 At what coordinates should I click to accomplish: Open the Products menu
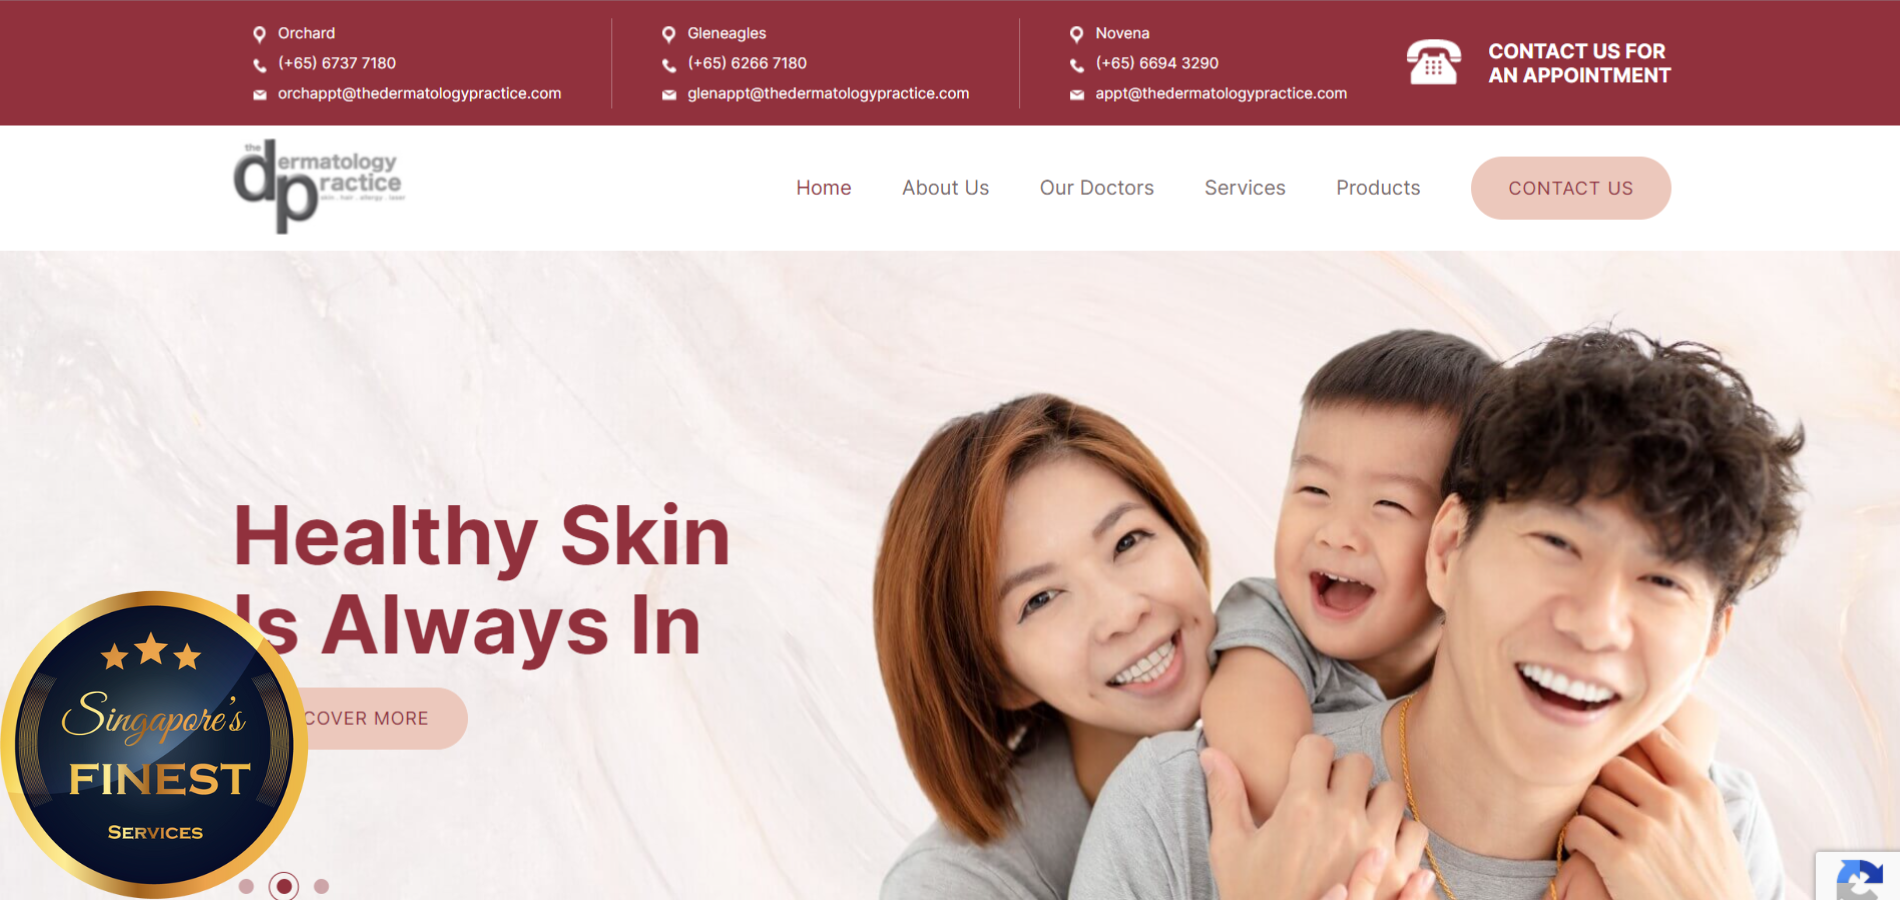tap(1378, 188)
